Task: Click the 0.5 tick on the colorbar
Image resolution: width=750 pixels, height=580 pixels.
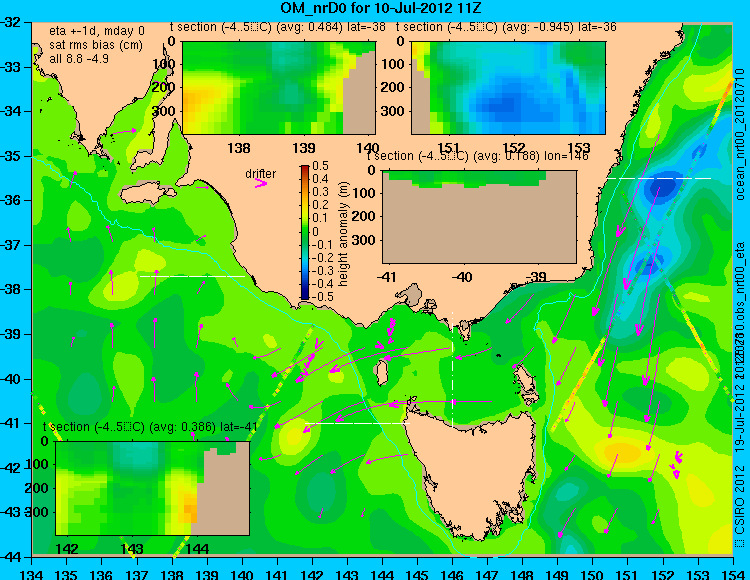Action: point(320,166)
